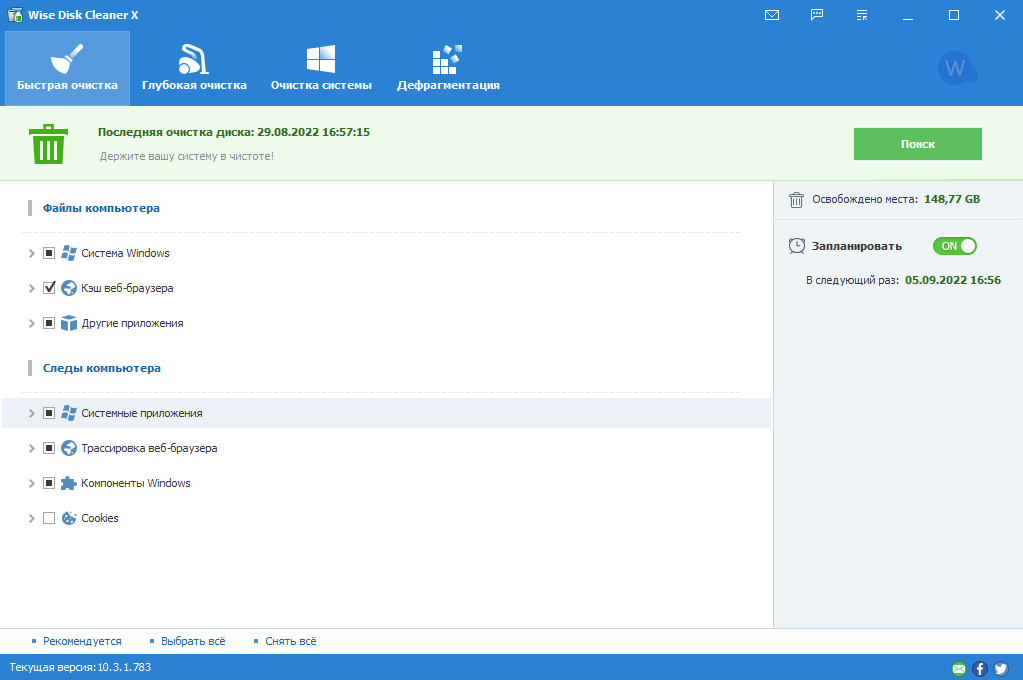The width and height of the screenshot is (1023, 680).
Task: Click the green trash bin icon
Action: coord(48,144)
